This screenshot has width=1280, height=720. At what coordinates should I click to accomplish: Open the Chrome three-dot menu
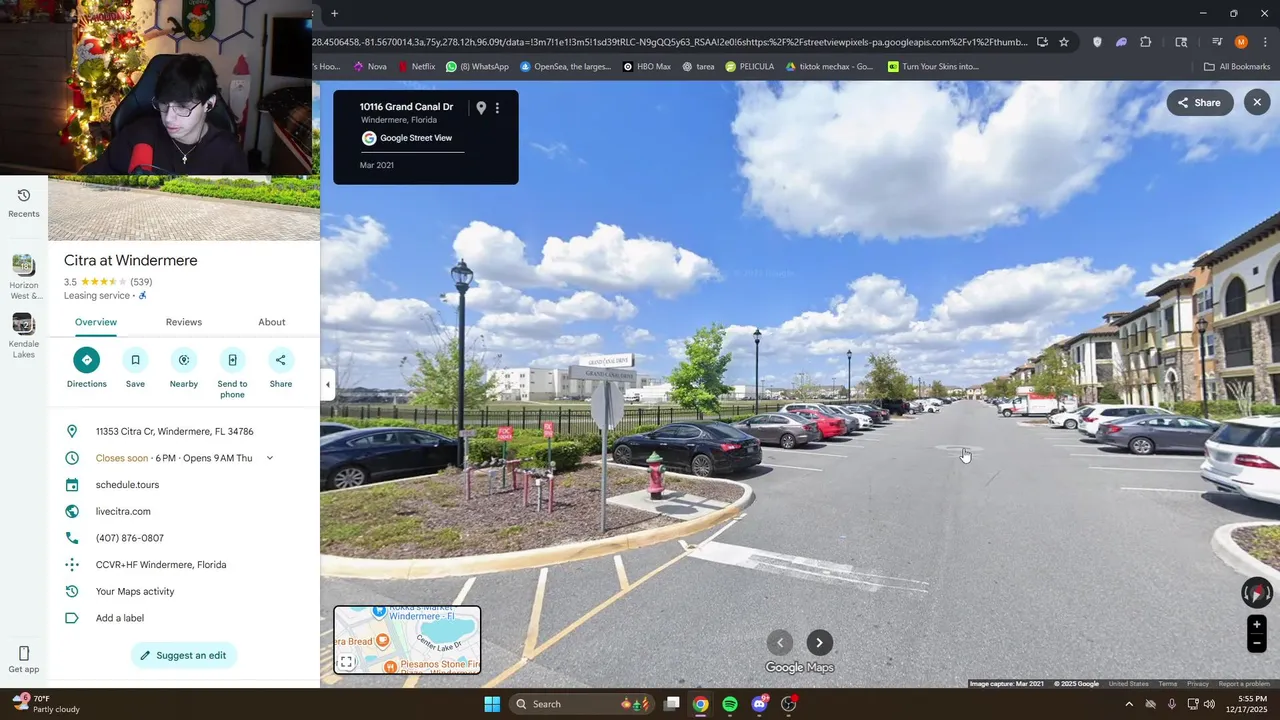coord(1263,42)
